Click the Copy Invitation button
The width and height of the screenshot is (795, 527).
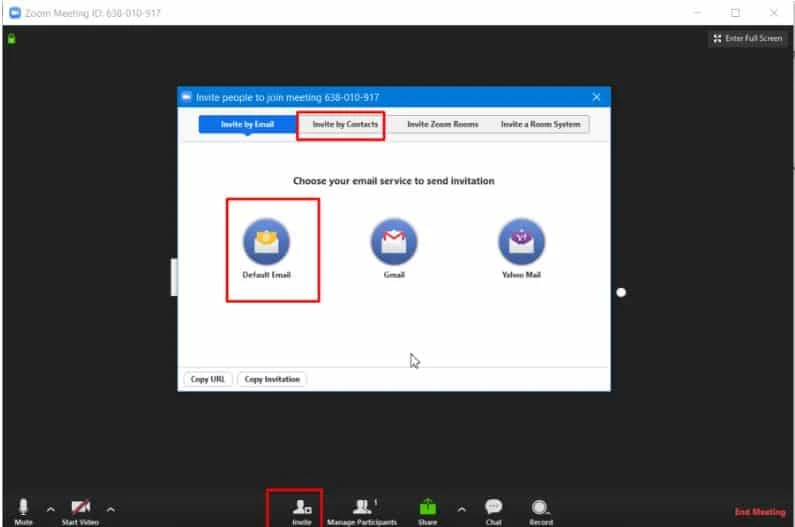coord(272,379)
